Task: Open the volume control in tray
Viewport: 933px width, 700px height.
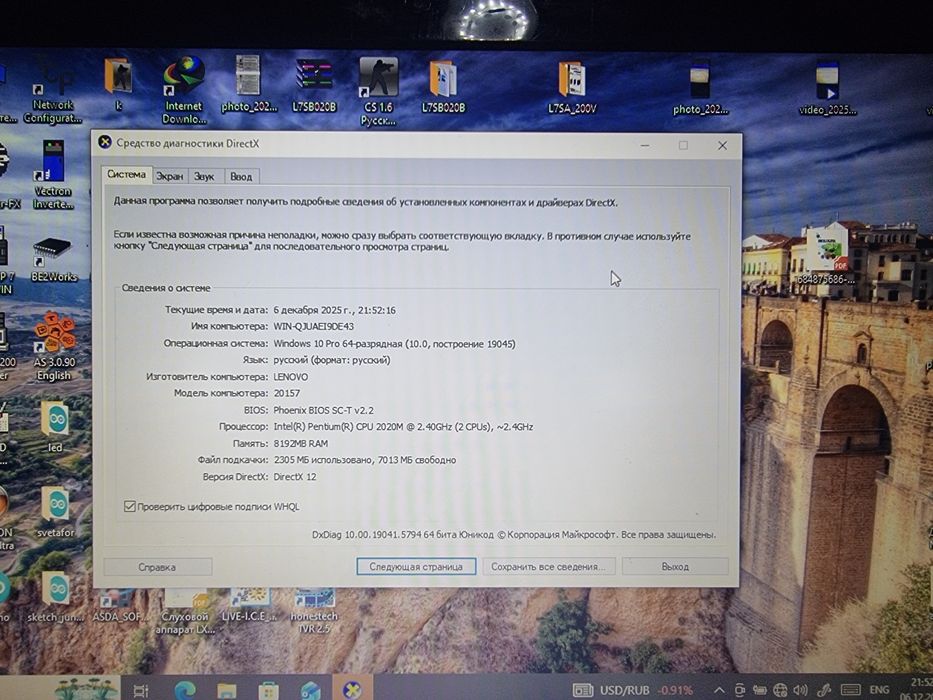Action: coord(801,690)
